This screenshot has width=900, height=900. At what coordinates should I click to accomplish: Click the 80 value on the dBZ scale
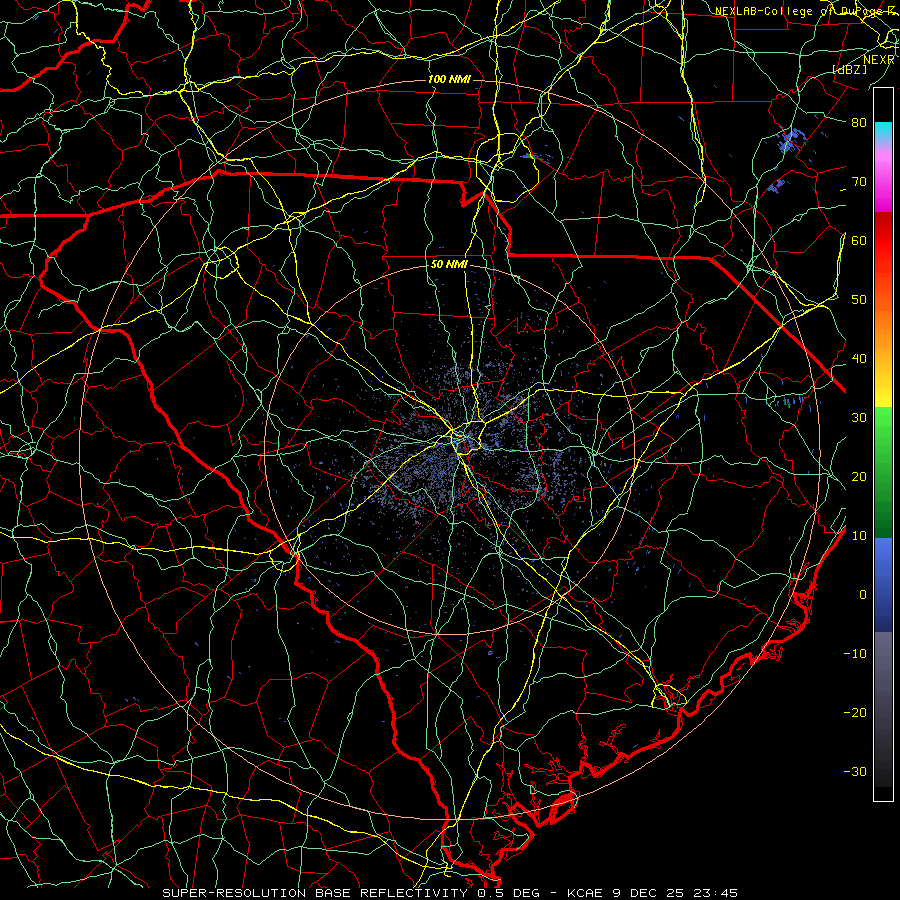point(859,123)
